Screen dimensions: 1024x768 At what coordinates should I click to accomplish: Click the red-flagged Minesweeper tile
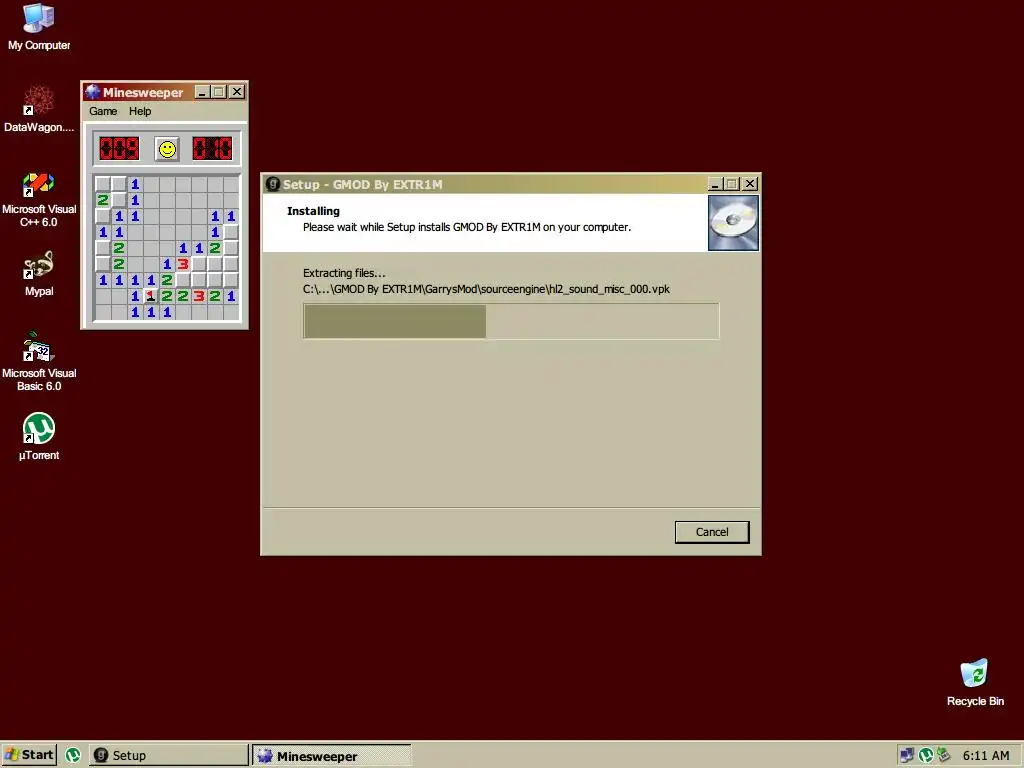tap(151, 296)
